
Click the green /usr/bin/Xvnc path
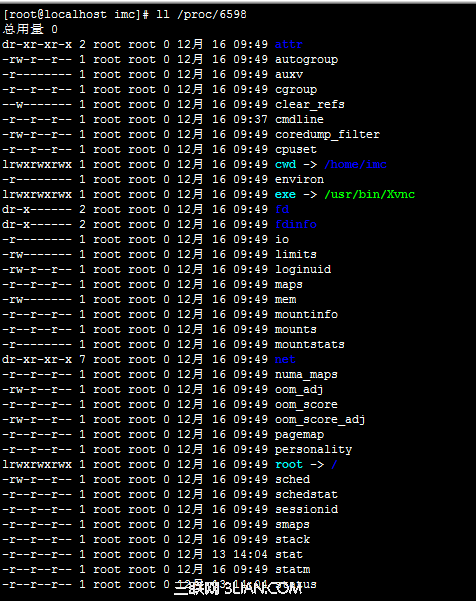(x=369, y=194)
